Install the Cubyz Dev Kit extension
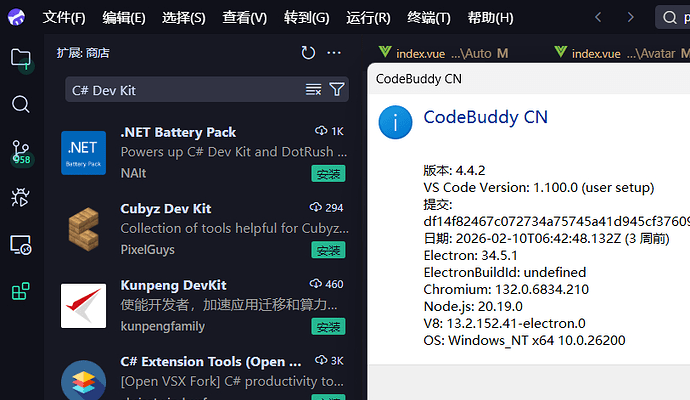 [x=327, y=251]
